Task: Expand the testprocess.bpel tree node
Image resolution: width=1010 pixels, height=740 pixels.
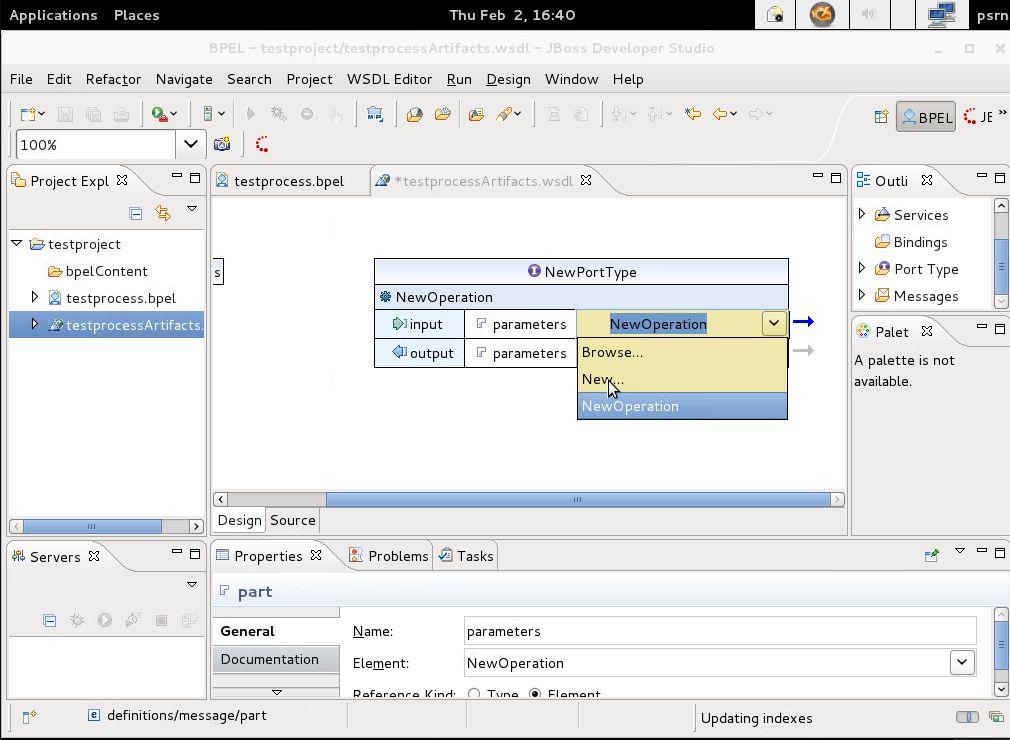Action: (35, 297)
